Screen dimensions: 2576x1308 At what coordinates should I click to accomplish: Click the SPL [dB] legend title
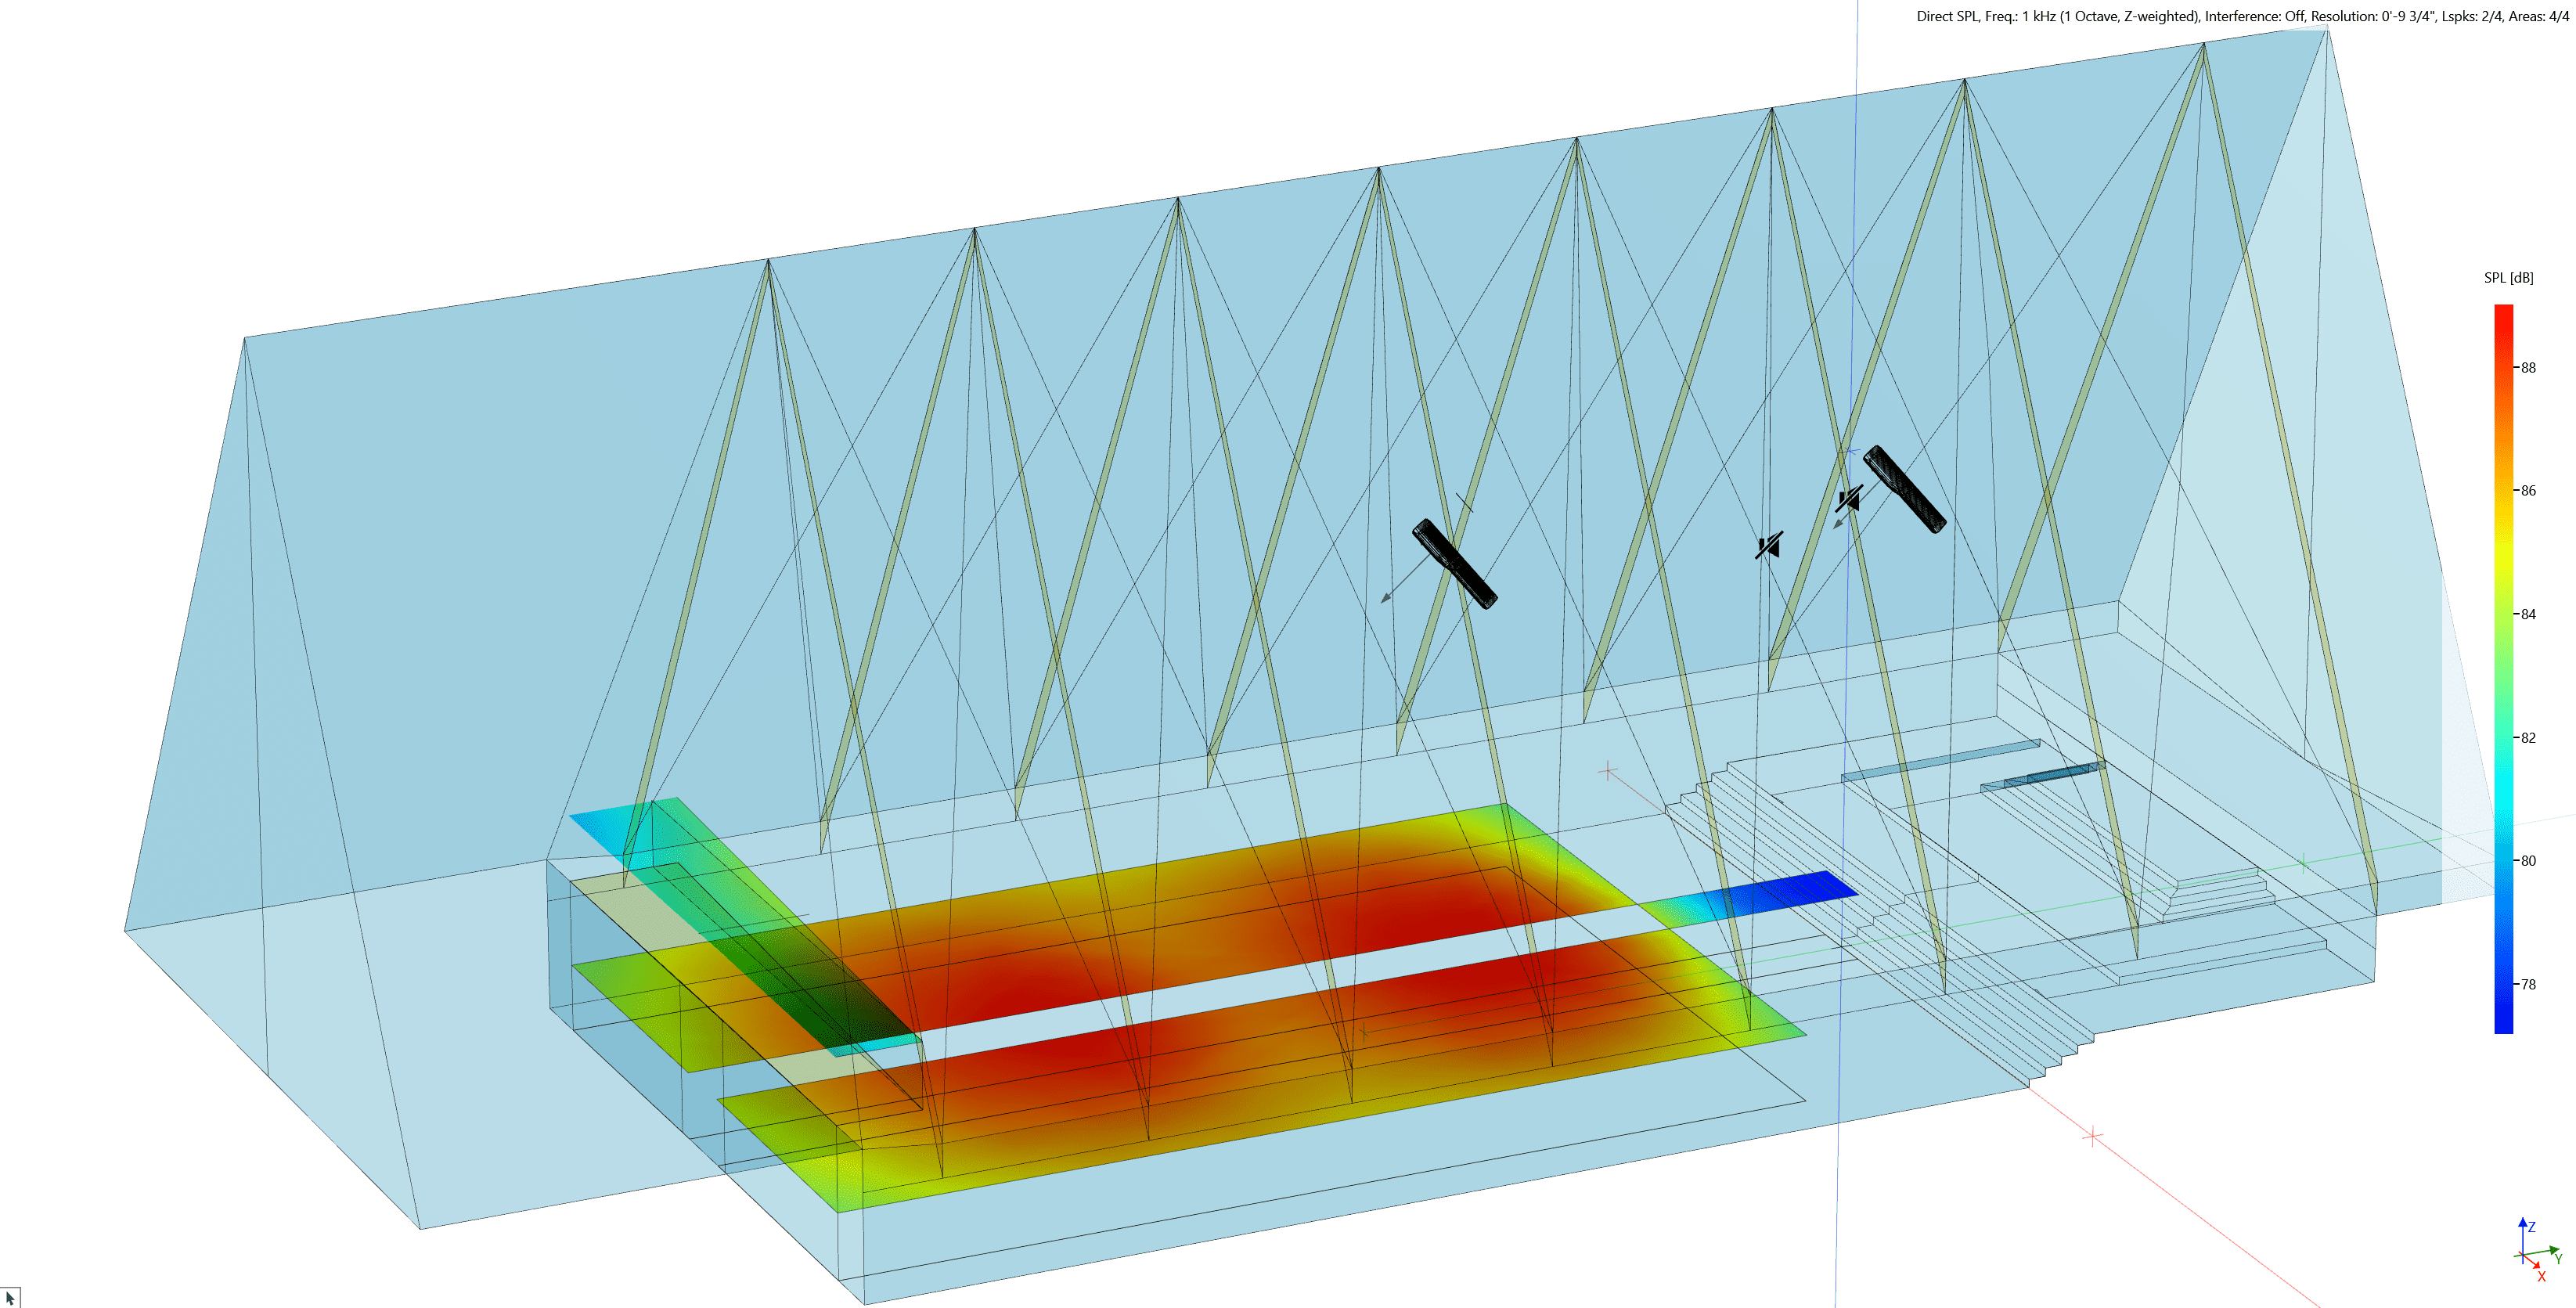pos(2508,278)
